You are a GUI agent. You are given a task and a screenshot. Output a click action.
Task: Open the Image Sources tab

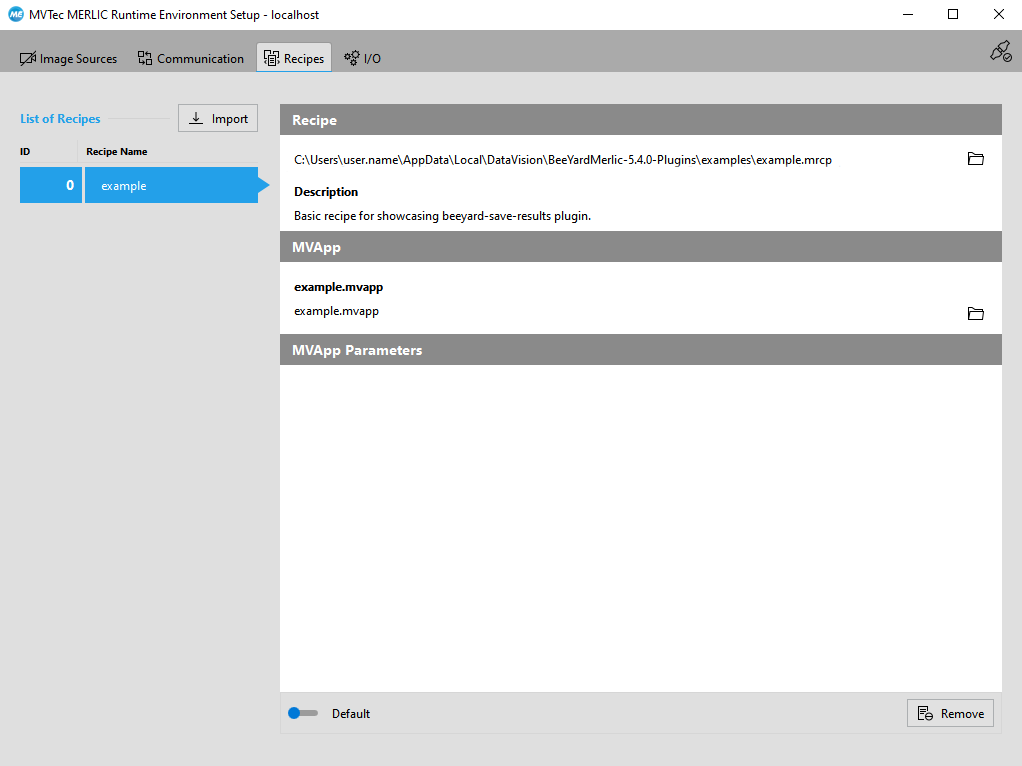[68, 58]
